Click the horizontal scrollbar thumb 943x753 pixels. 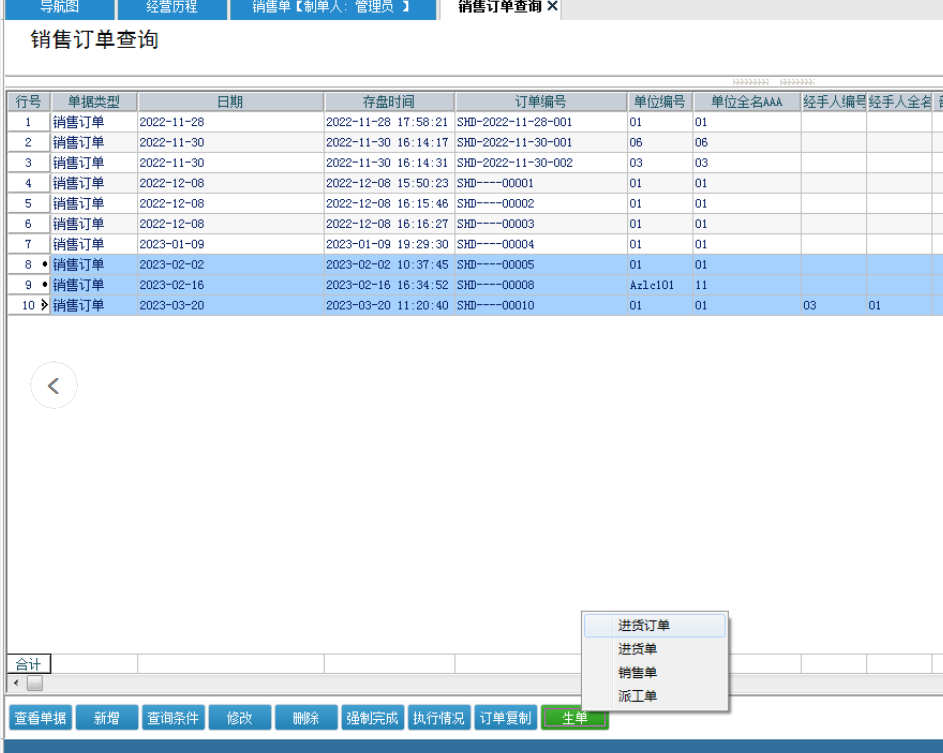[x=35, y=683]
